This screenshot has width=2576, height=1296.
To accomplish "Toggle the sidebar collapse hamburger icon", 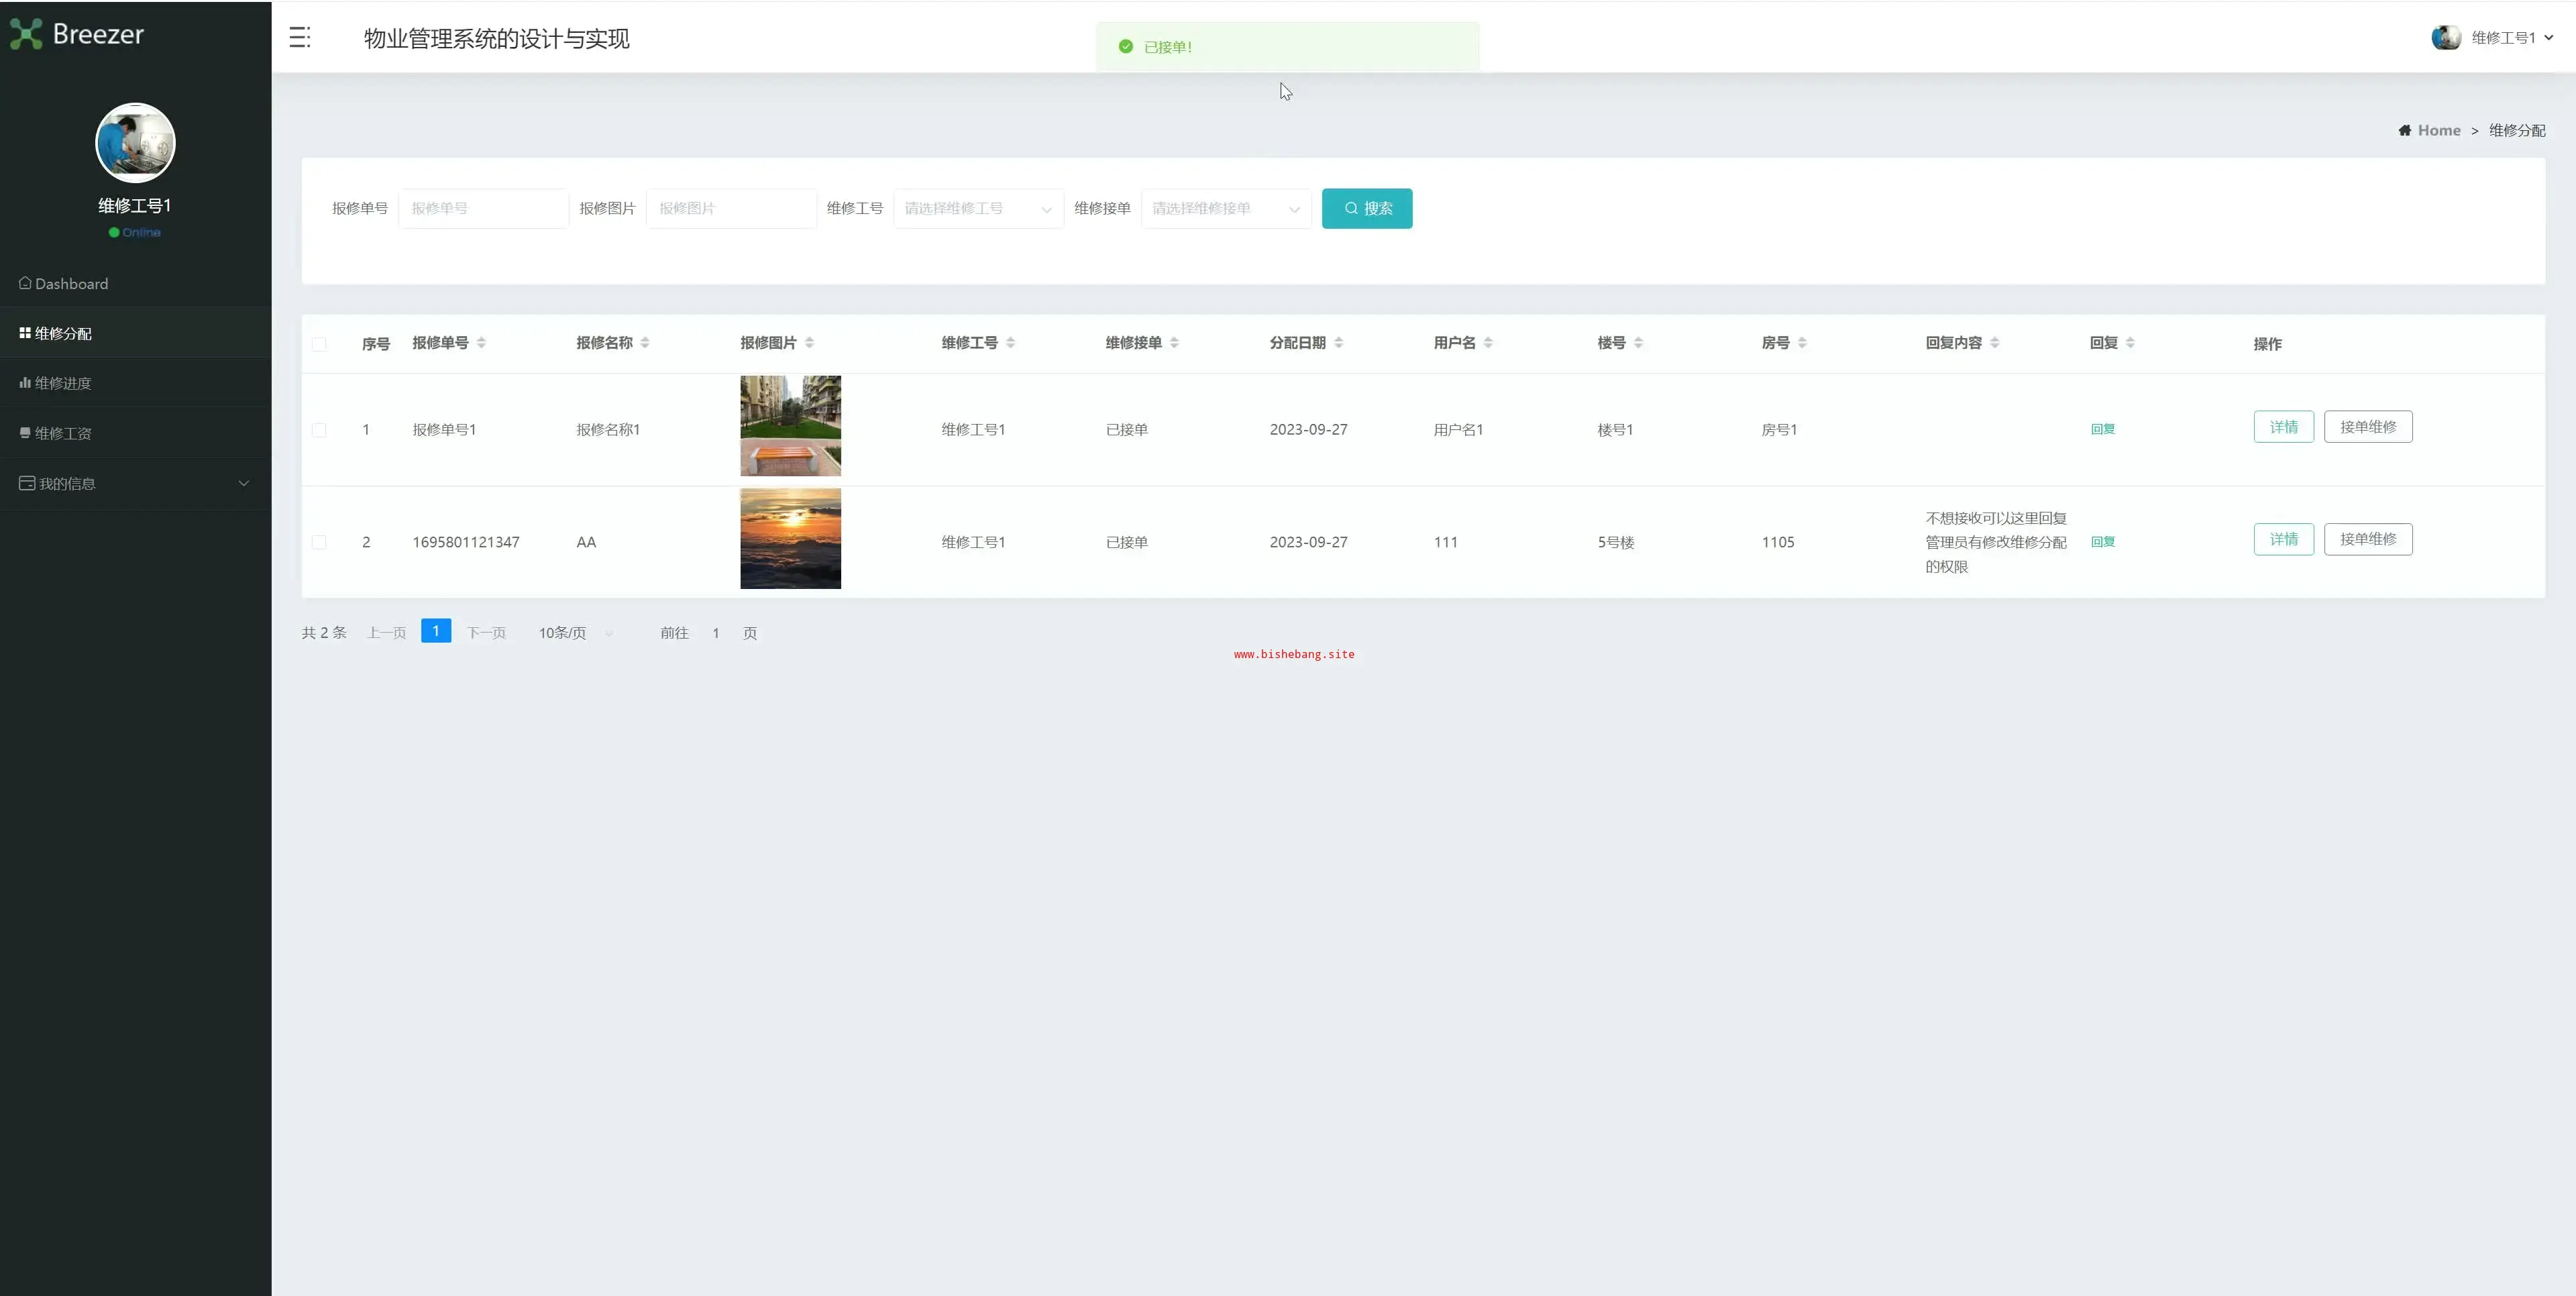I will pyautogui.click(x=299, y=38).
